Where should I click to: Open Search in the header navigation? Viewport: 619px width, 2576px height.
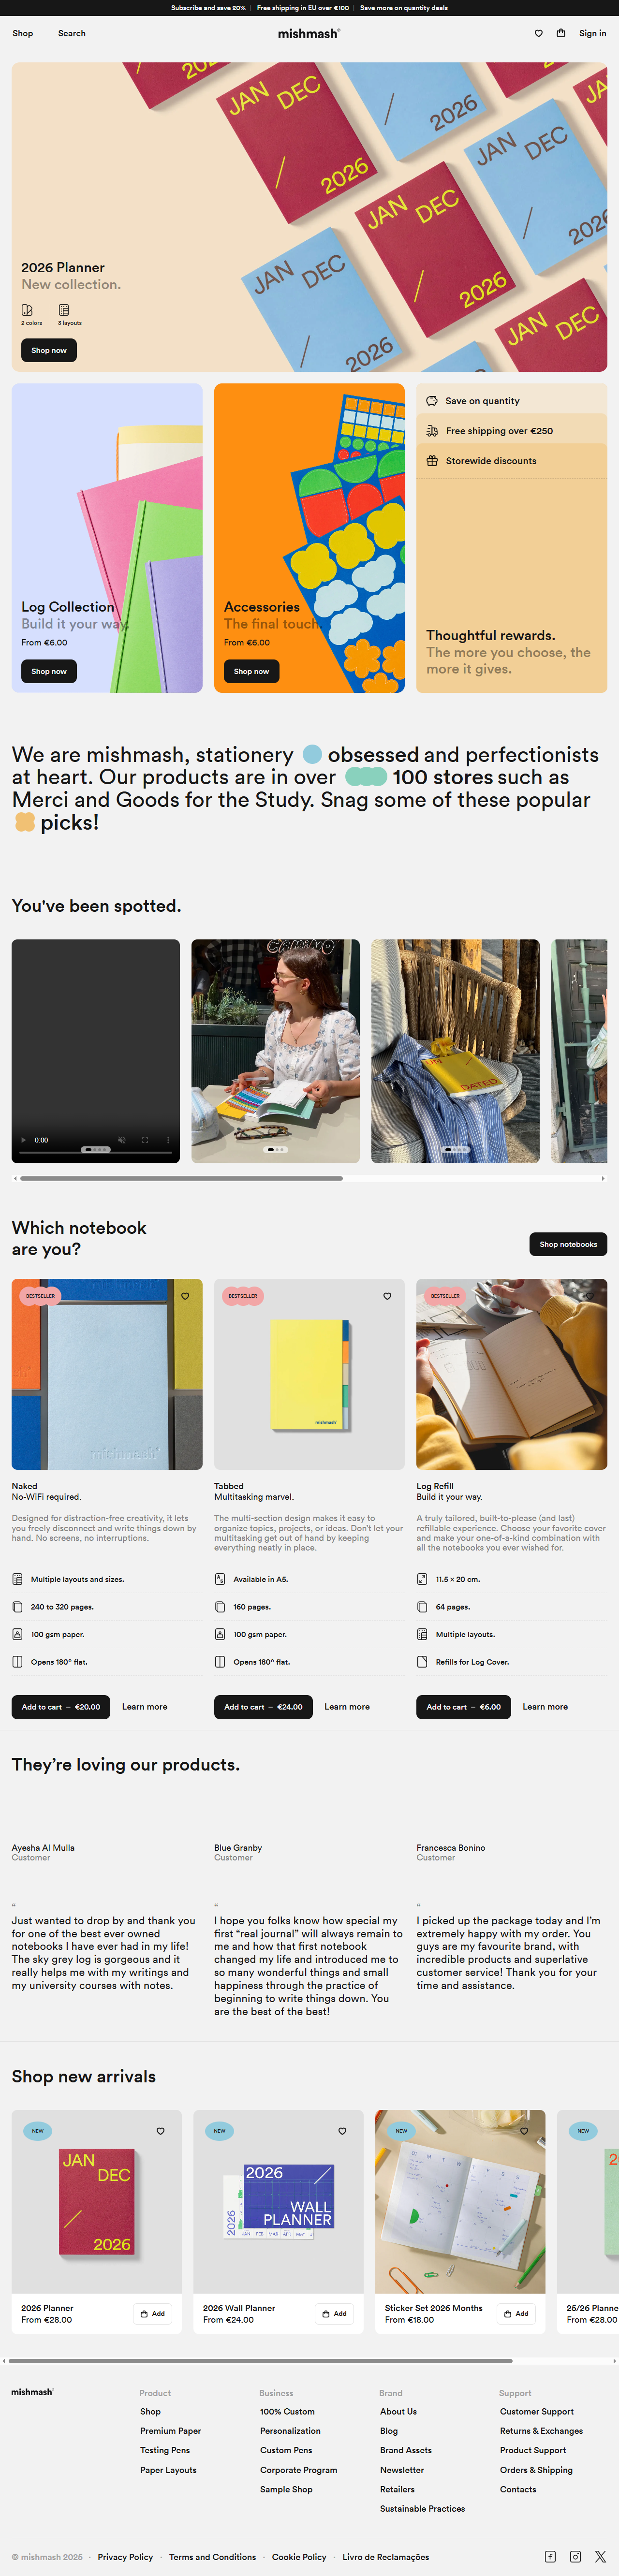[72, 34]
